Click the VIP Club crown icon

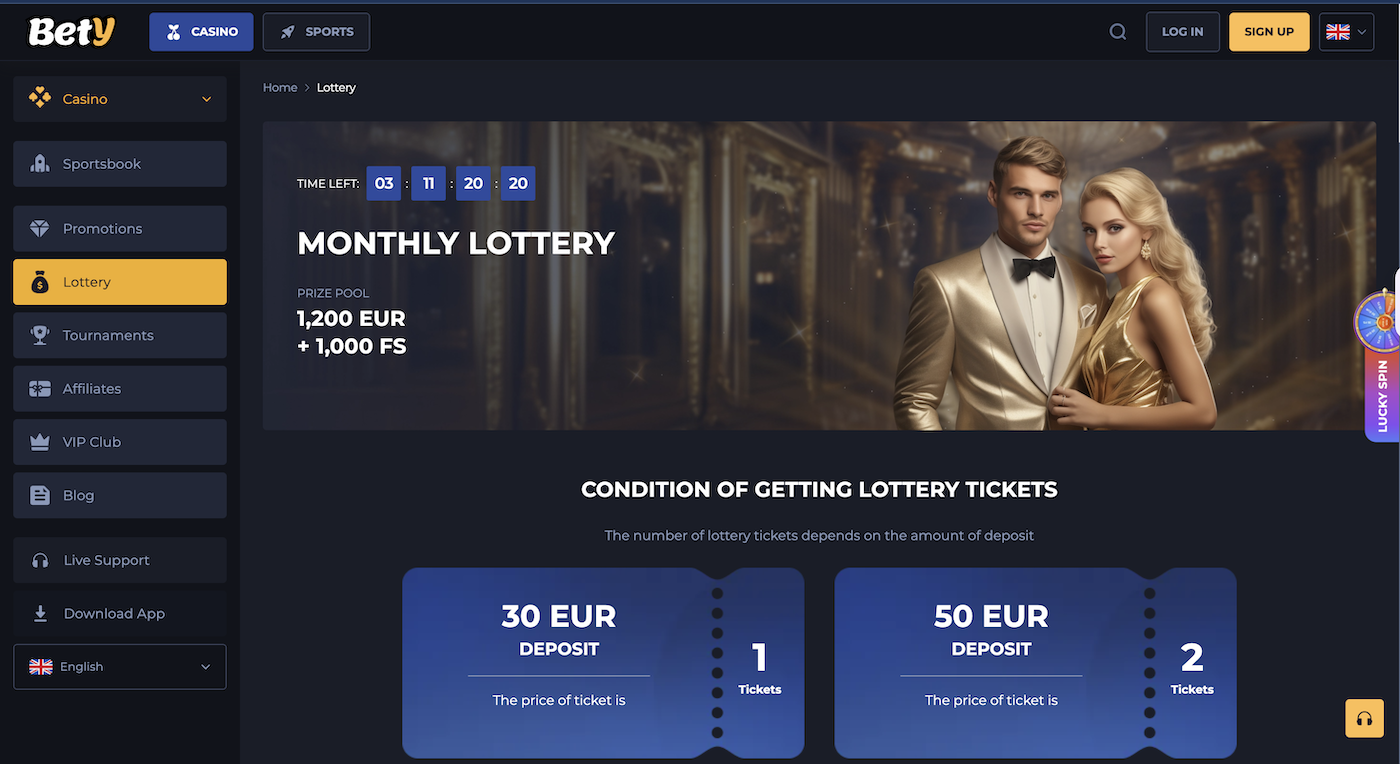point(40,442)
